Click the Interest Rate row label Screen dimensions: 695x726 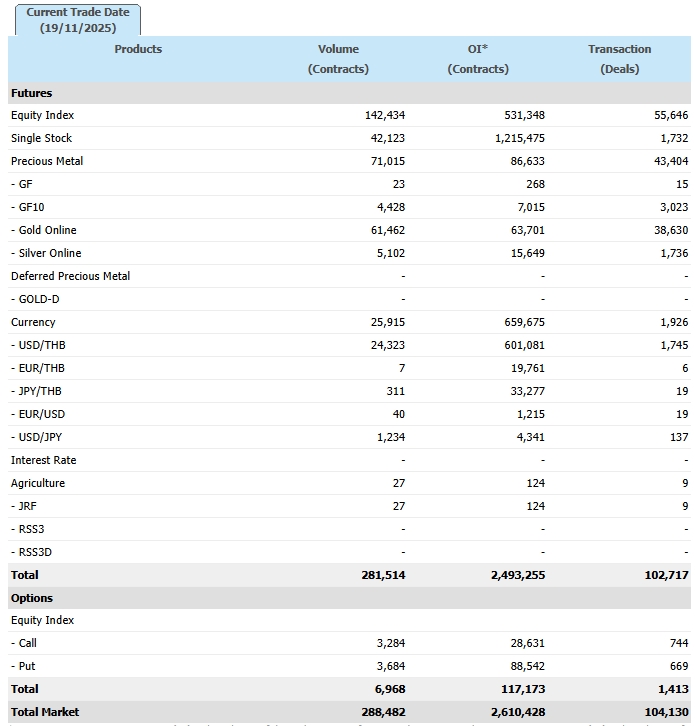pos(44,460)
